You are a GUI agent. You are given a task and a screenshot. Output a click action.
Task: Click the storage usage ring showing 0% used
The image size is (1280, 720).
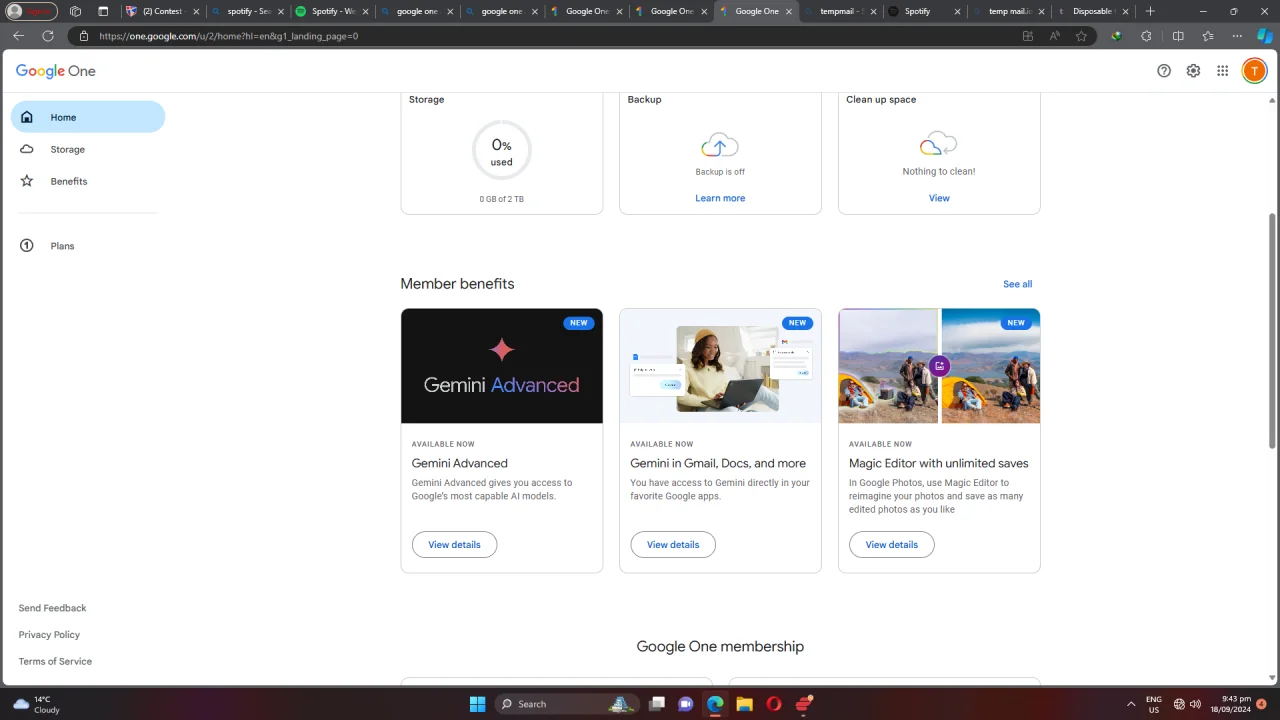(x=502, y=151)
